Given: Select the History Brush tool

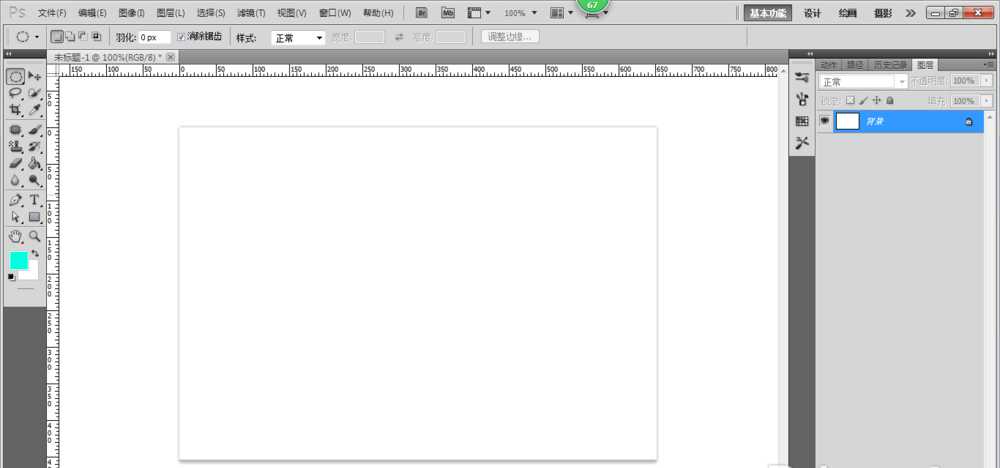Looking at the screenshot, I should coord(34,147).
